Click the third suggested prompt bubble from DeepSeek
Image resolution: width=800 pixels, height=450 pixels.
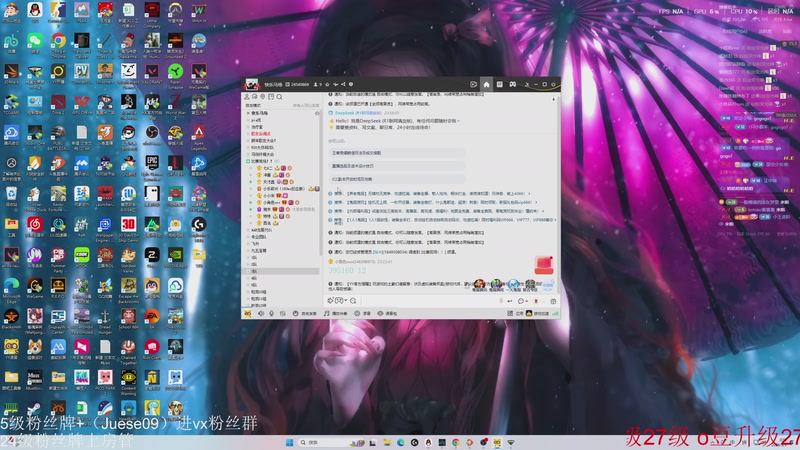pos(397,179)
